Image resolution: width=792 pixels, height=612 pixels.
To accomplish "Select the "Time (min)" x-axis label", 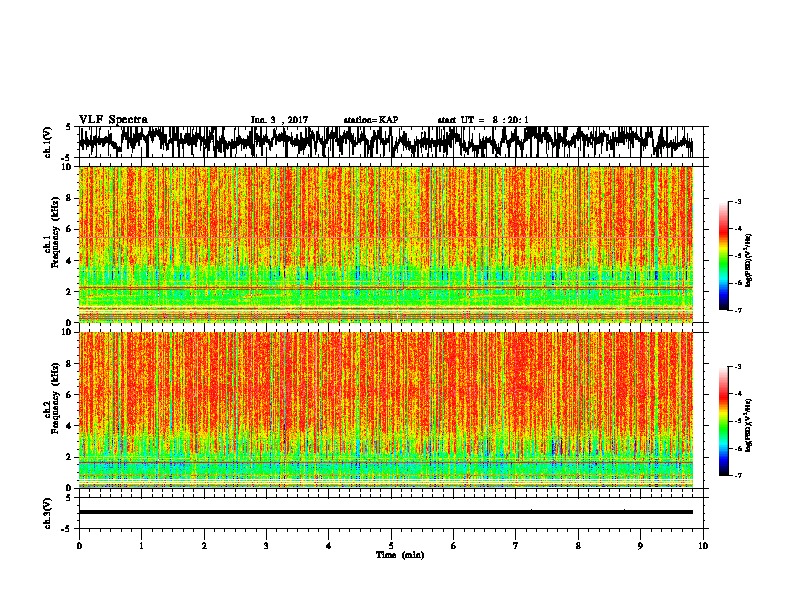I will (x=400, y=555).
